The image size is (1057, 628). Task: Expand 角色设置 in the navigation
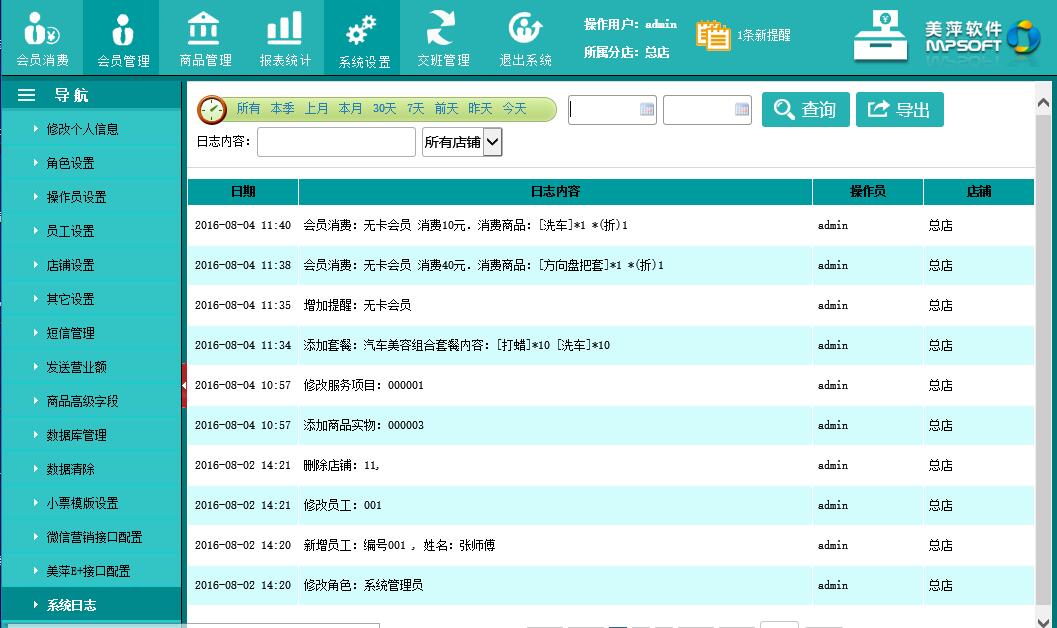(x=70, y=163)
